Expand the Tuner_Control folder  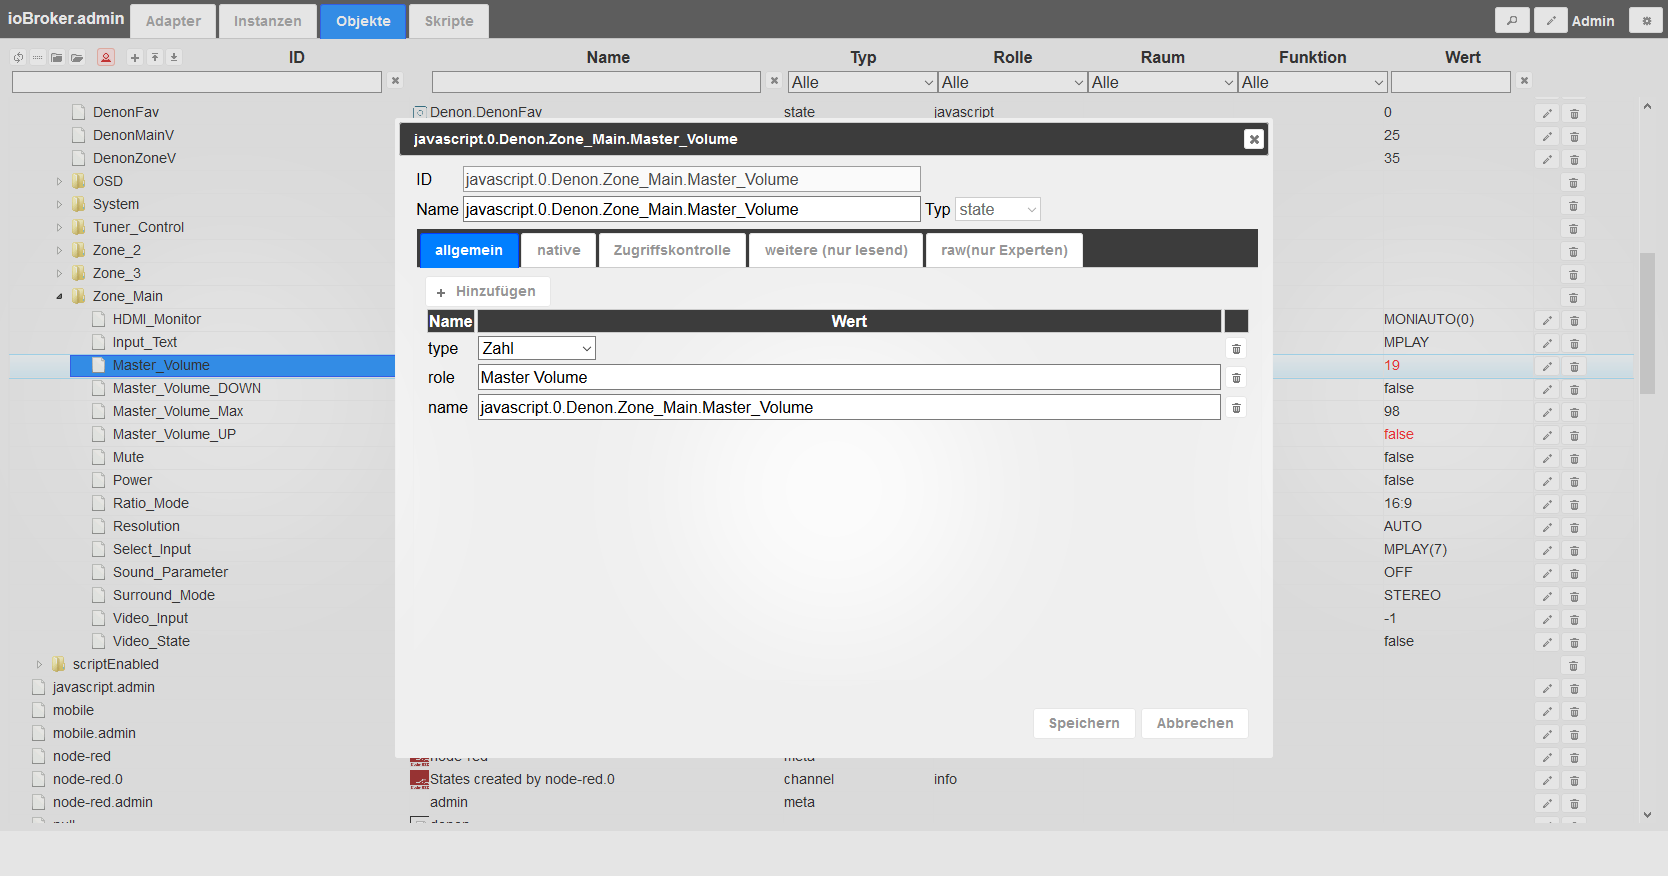(x=59, y=228)
